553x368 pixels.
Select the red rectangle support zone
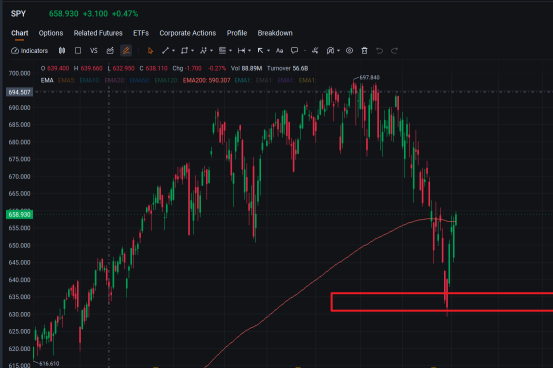(442, 302)
